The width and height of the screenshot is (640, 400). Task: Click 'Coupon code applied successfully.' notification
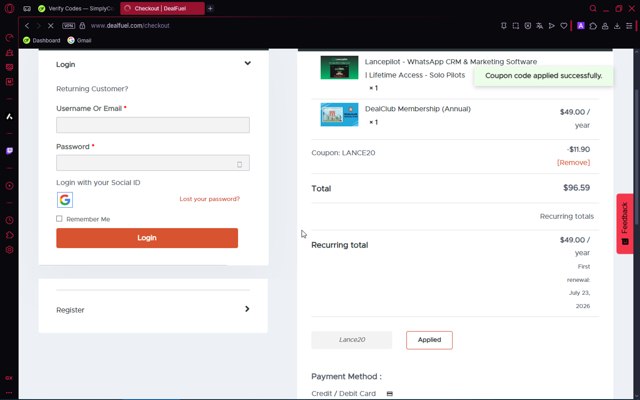coord(543,76)
